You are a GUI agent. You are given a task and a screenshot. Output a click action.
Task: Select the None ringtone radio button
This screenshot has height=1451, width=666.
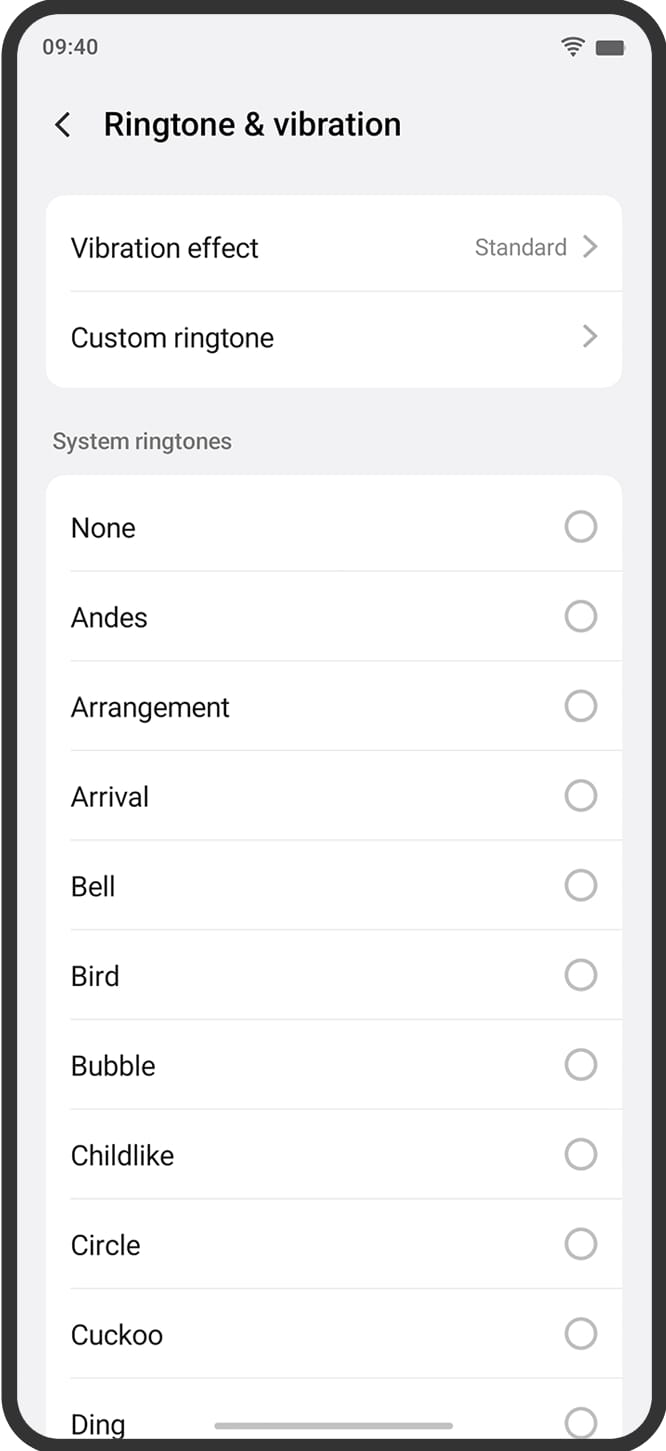pos(581,527)
